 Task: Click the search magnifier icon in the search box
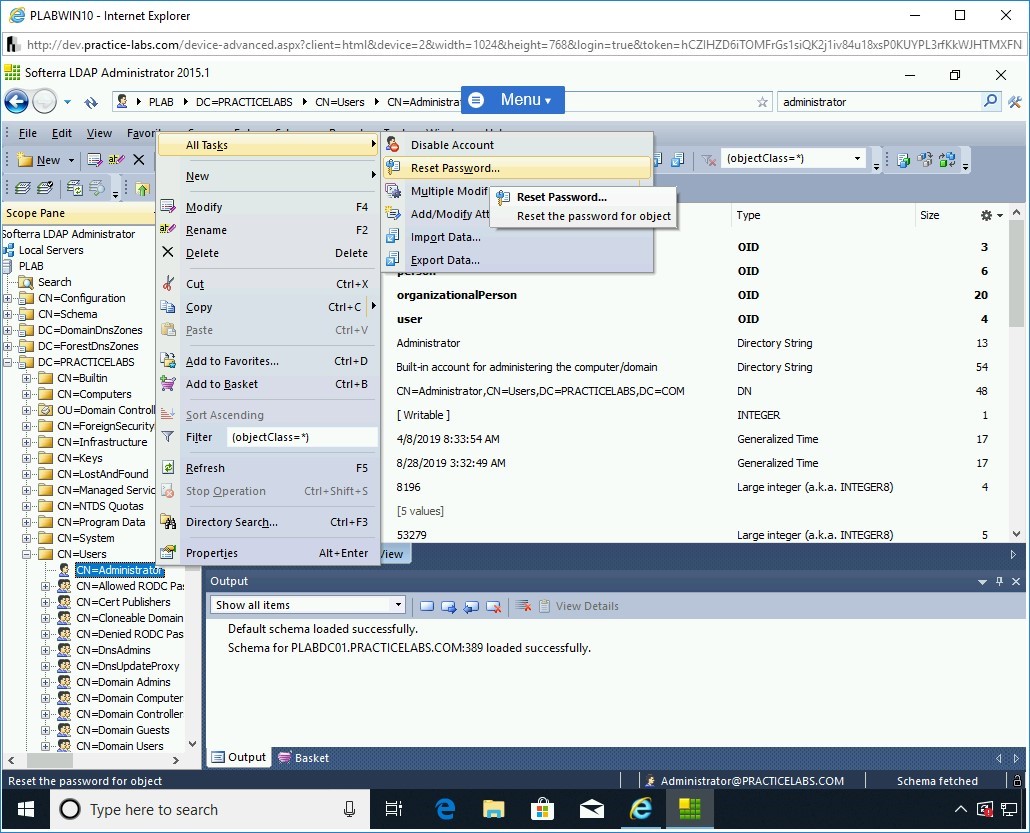tap(990, 101)
